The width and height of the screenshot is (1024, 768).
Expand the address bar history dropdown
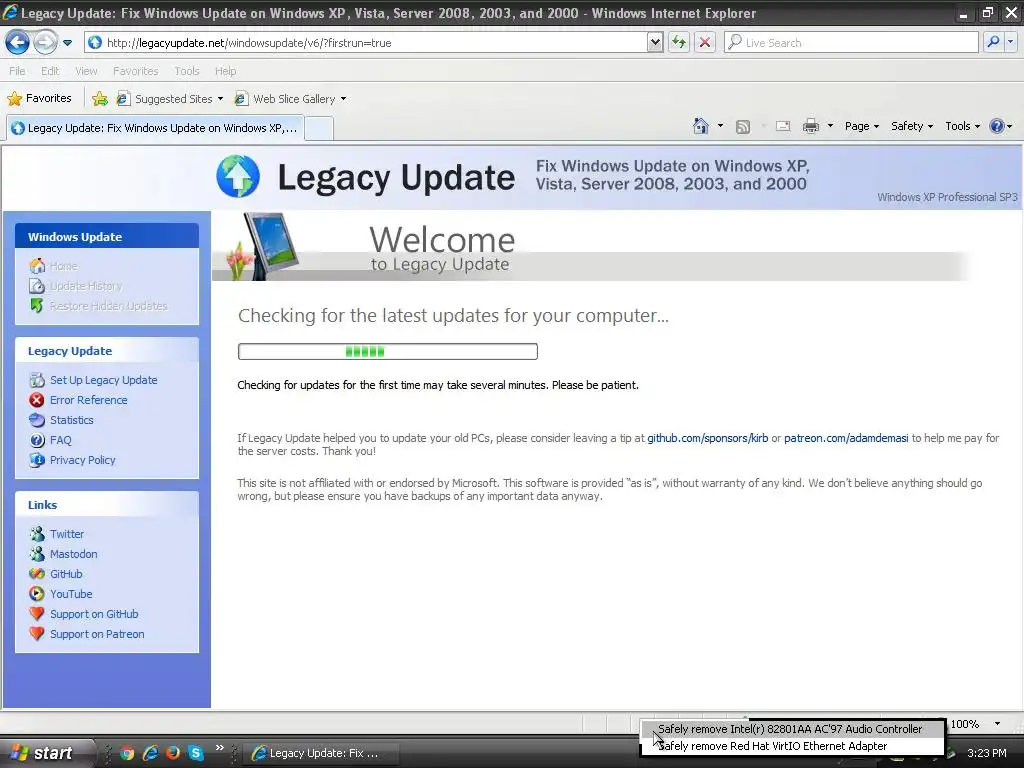coord(655,42)
